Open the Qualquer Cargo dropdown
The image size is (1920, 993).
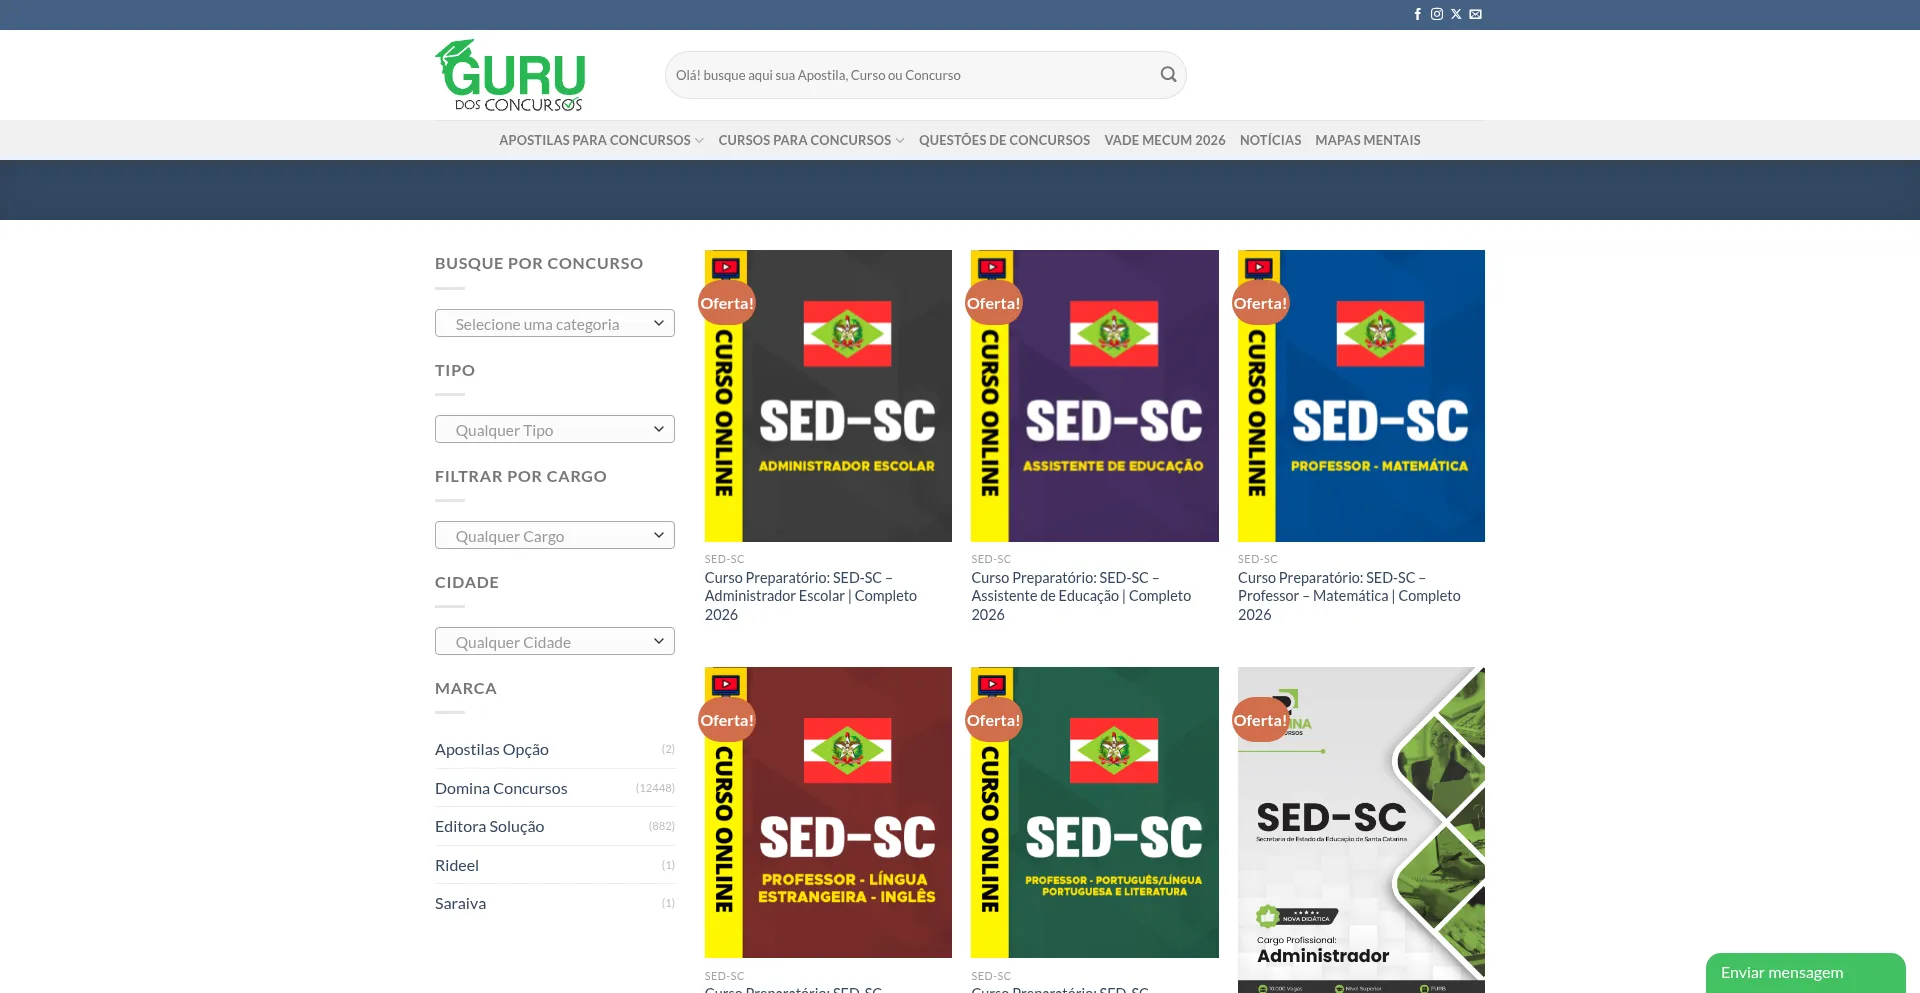555,535
